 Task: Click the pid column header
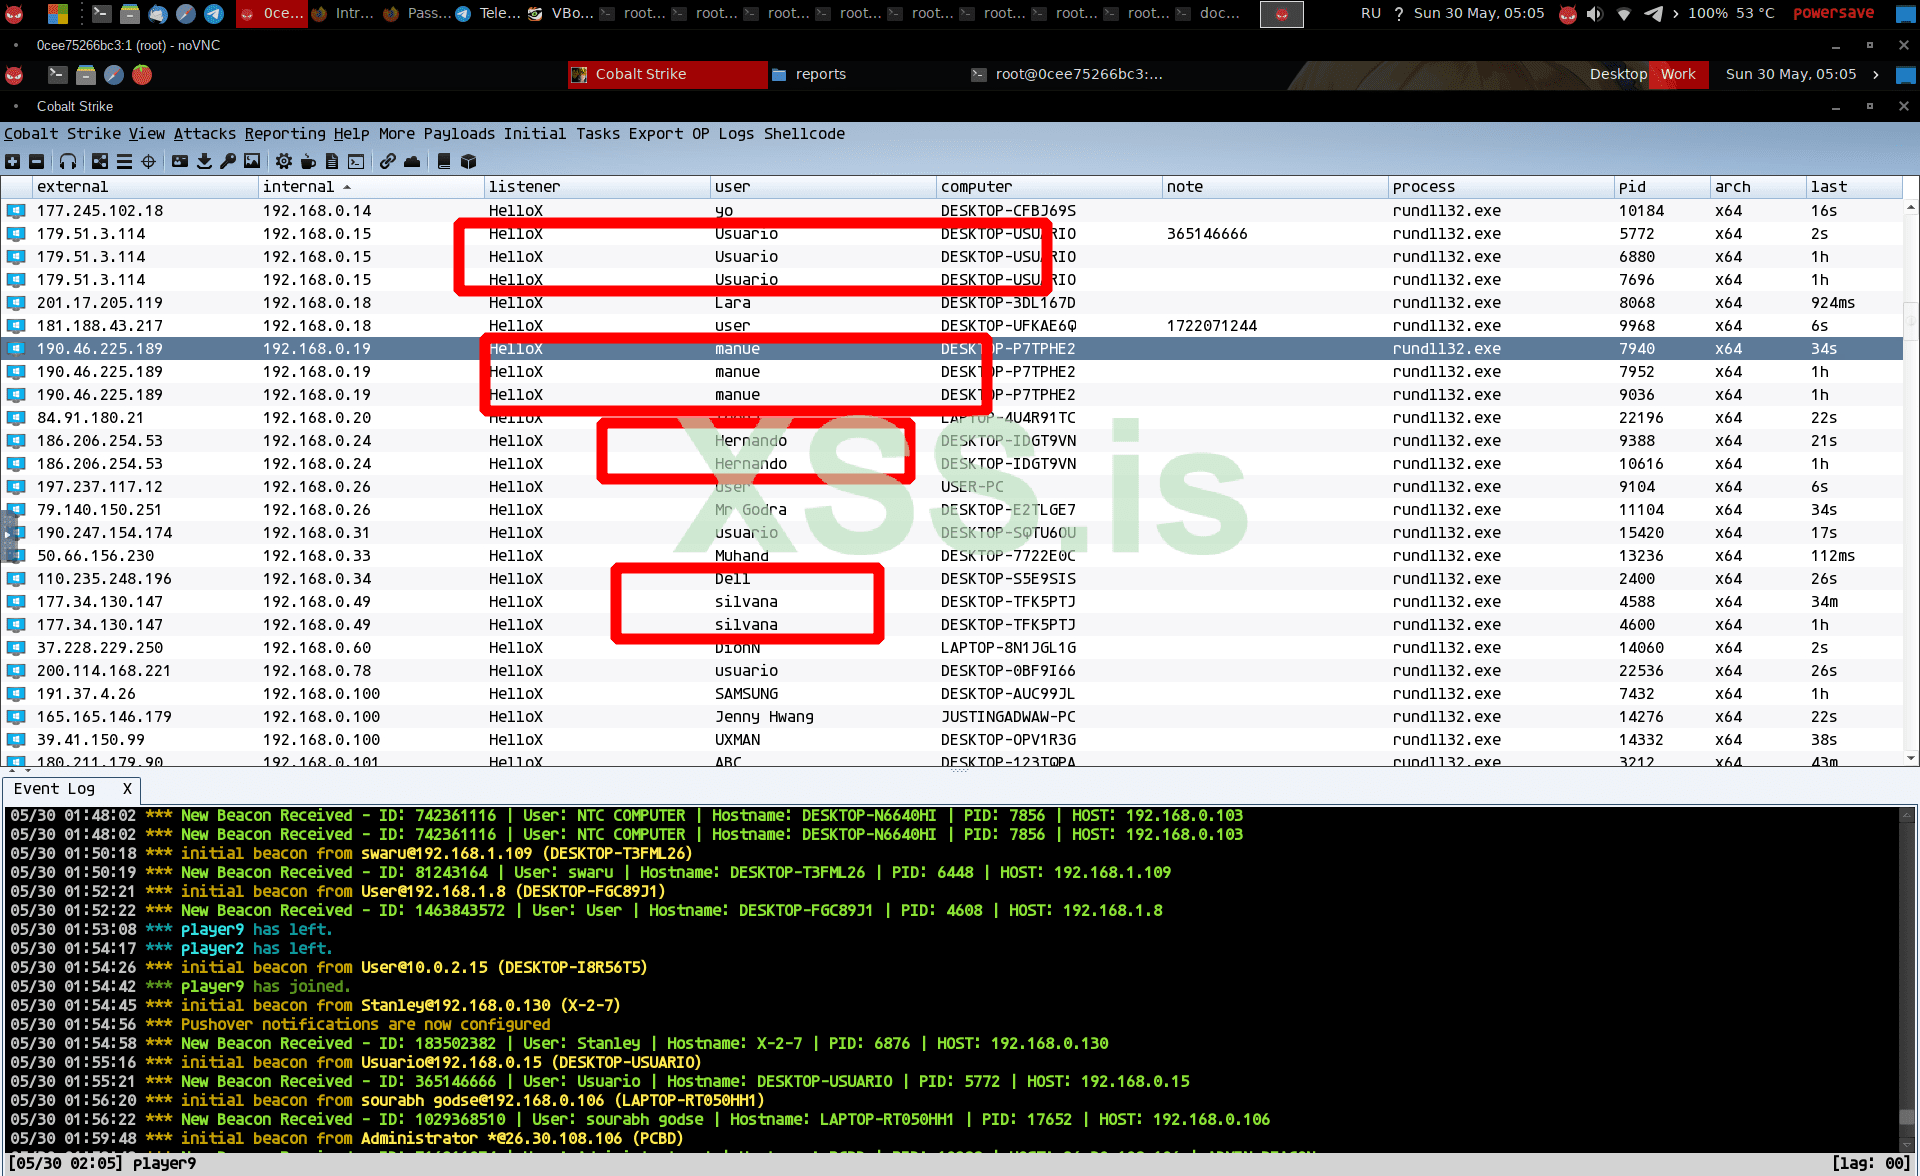(x=1632, y=187)
